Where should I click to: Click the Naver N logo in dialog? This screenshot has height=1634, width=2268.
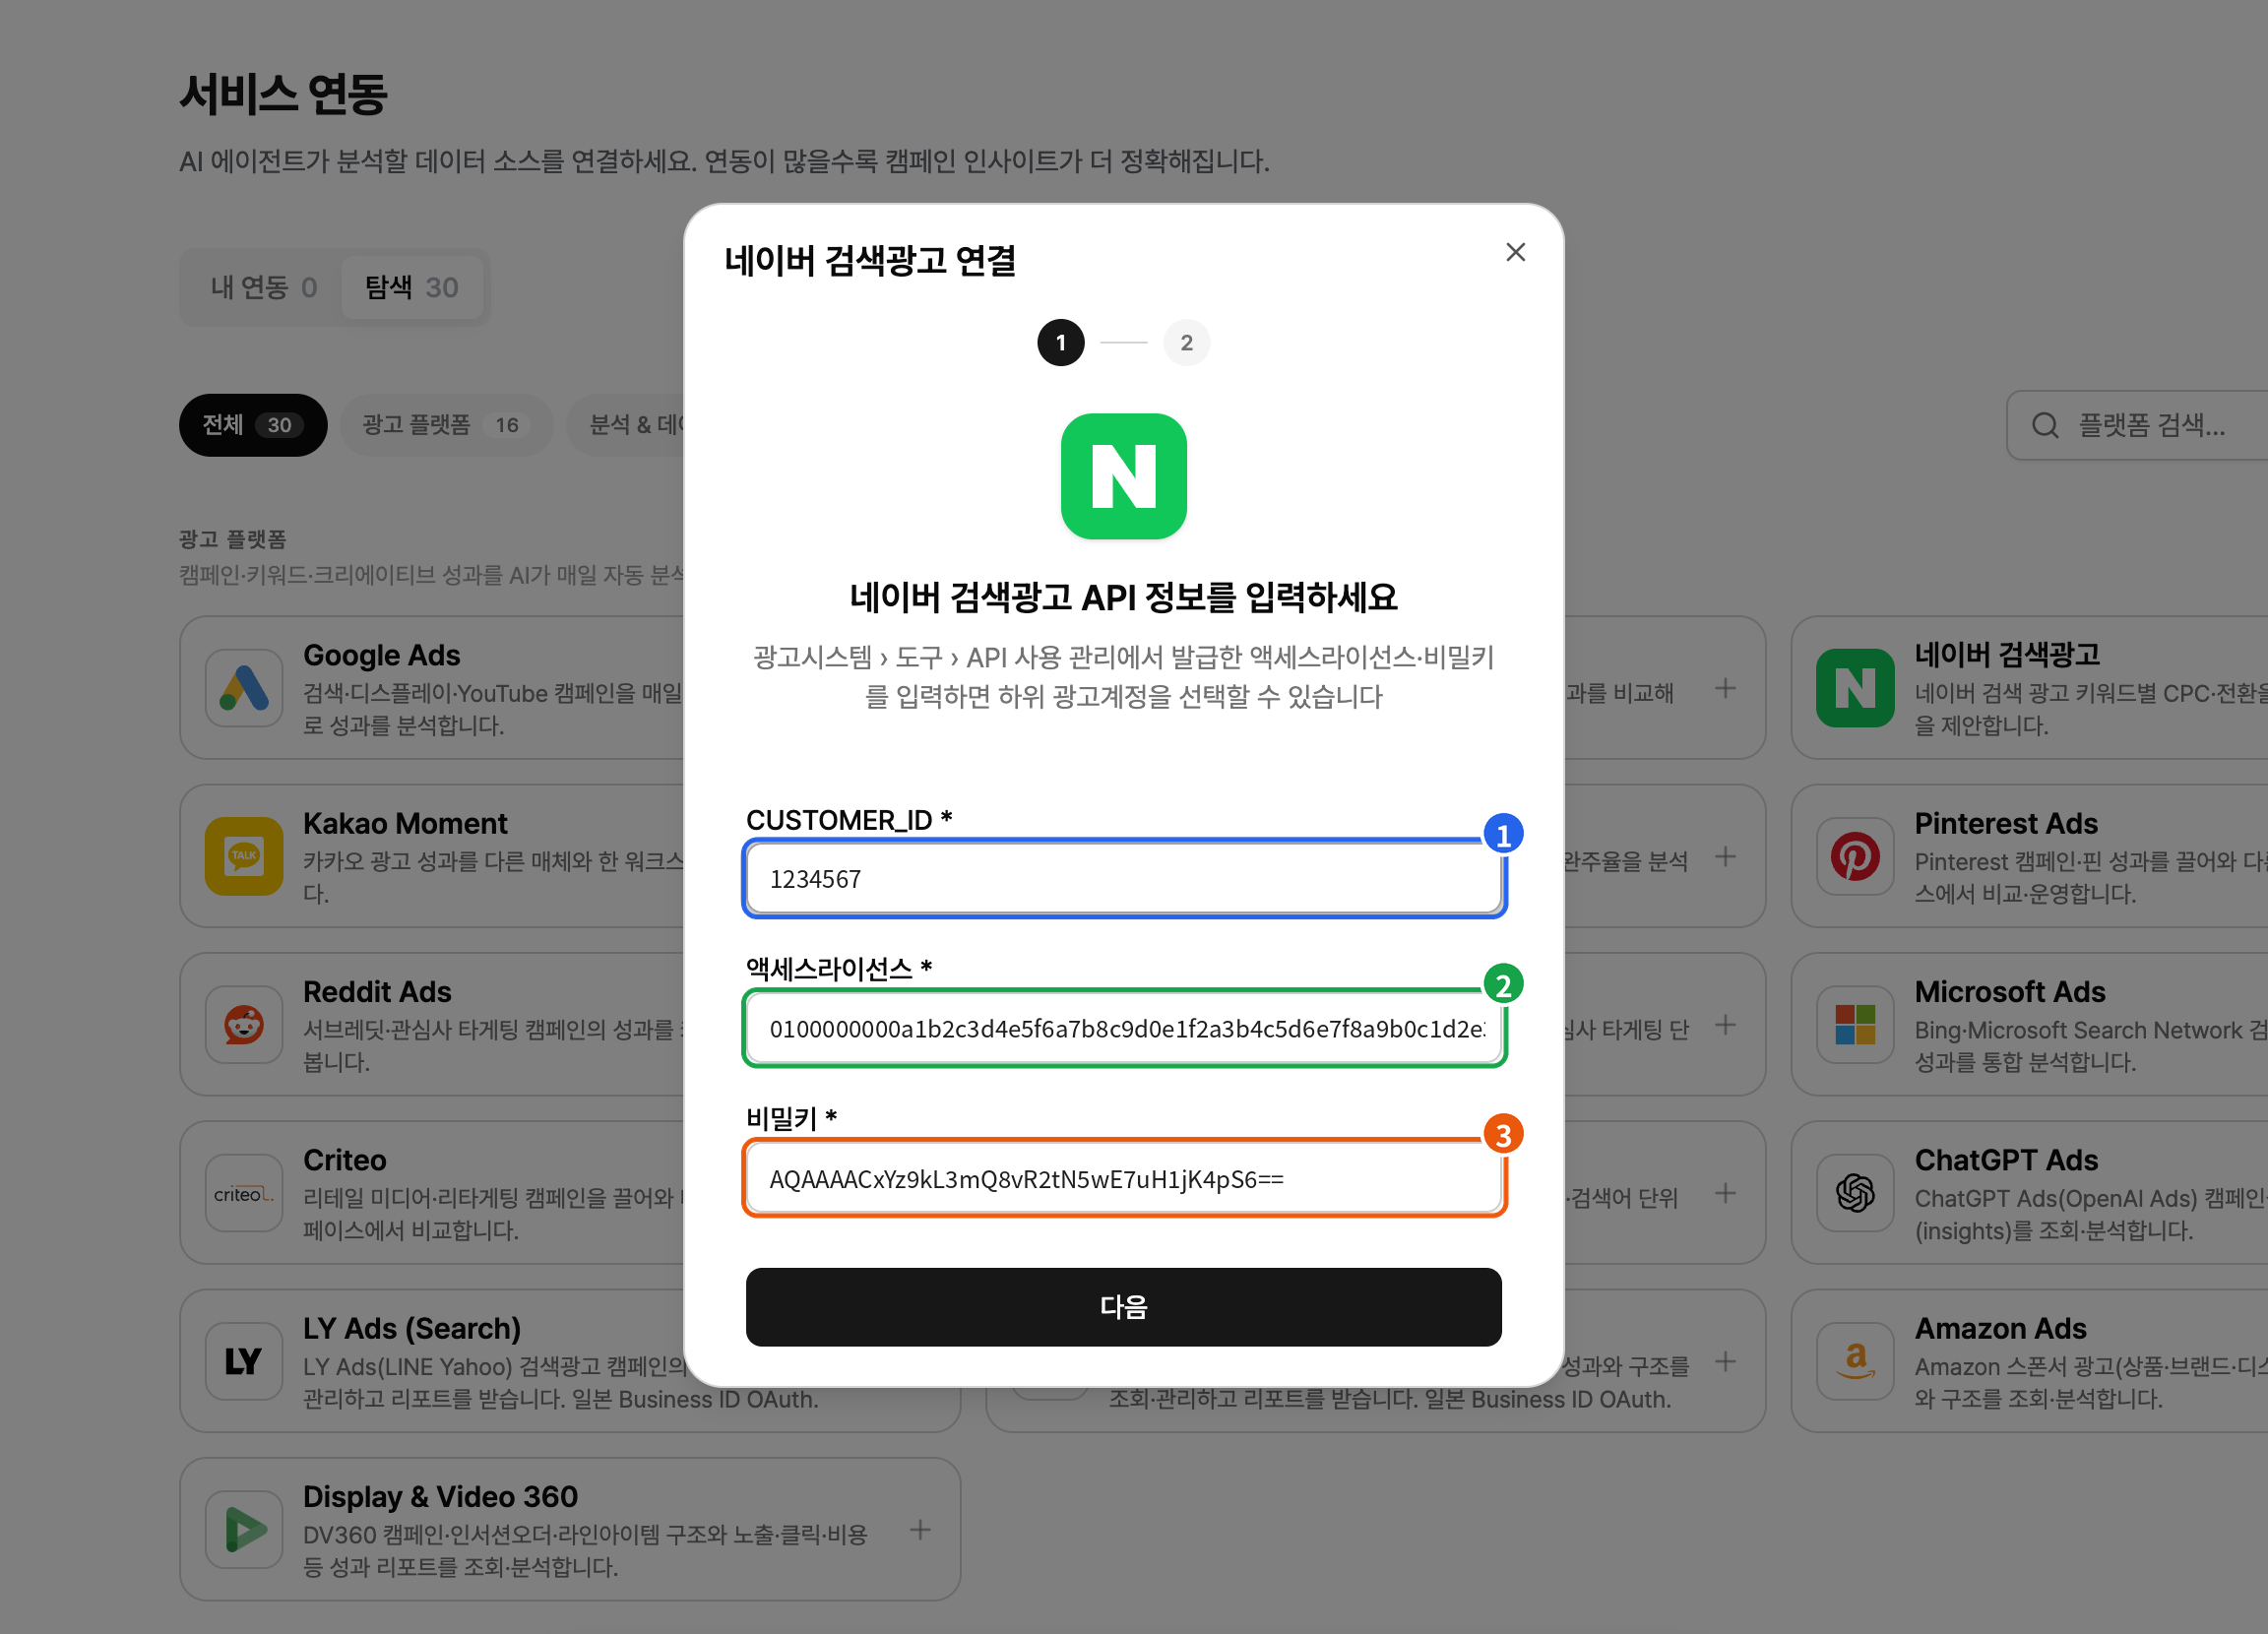[1123, 476]
